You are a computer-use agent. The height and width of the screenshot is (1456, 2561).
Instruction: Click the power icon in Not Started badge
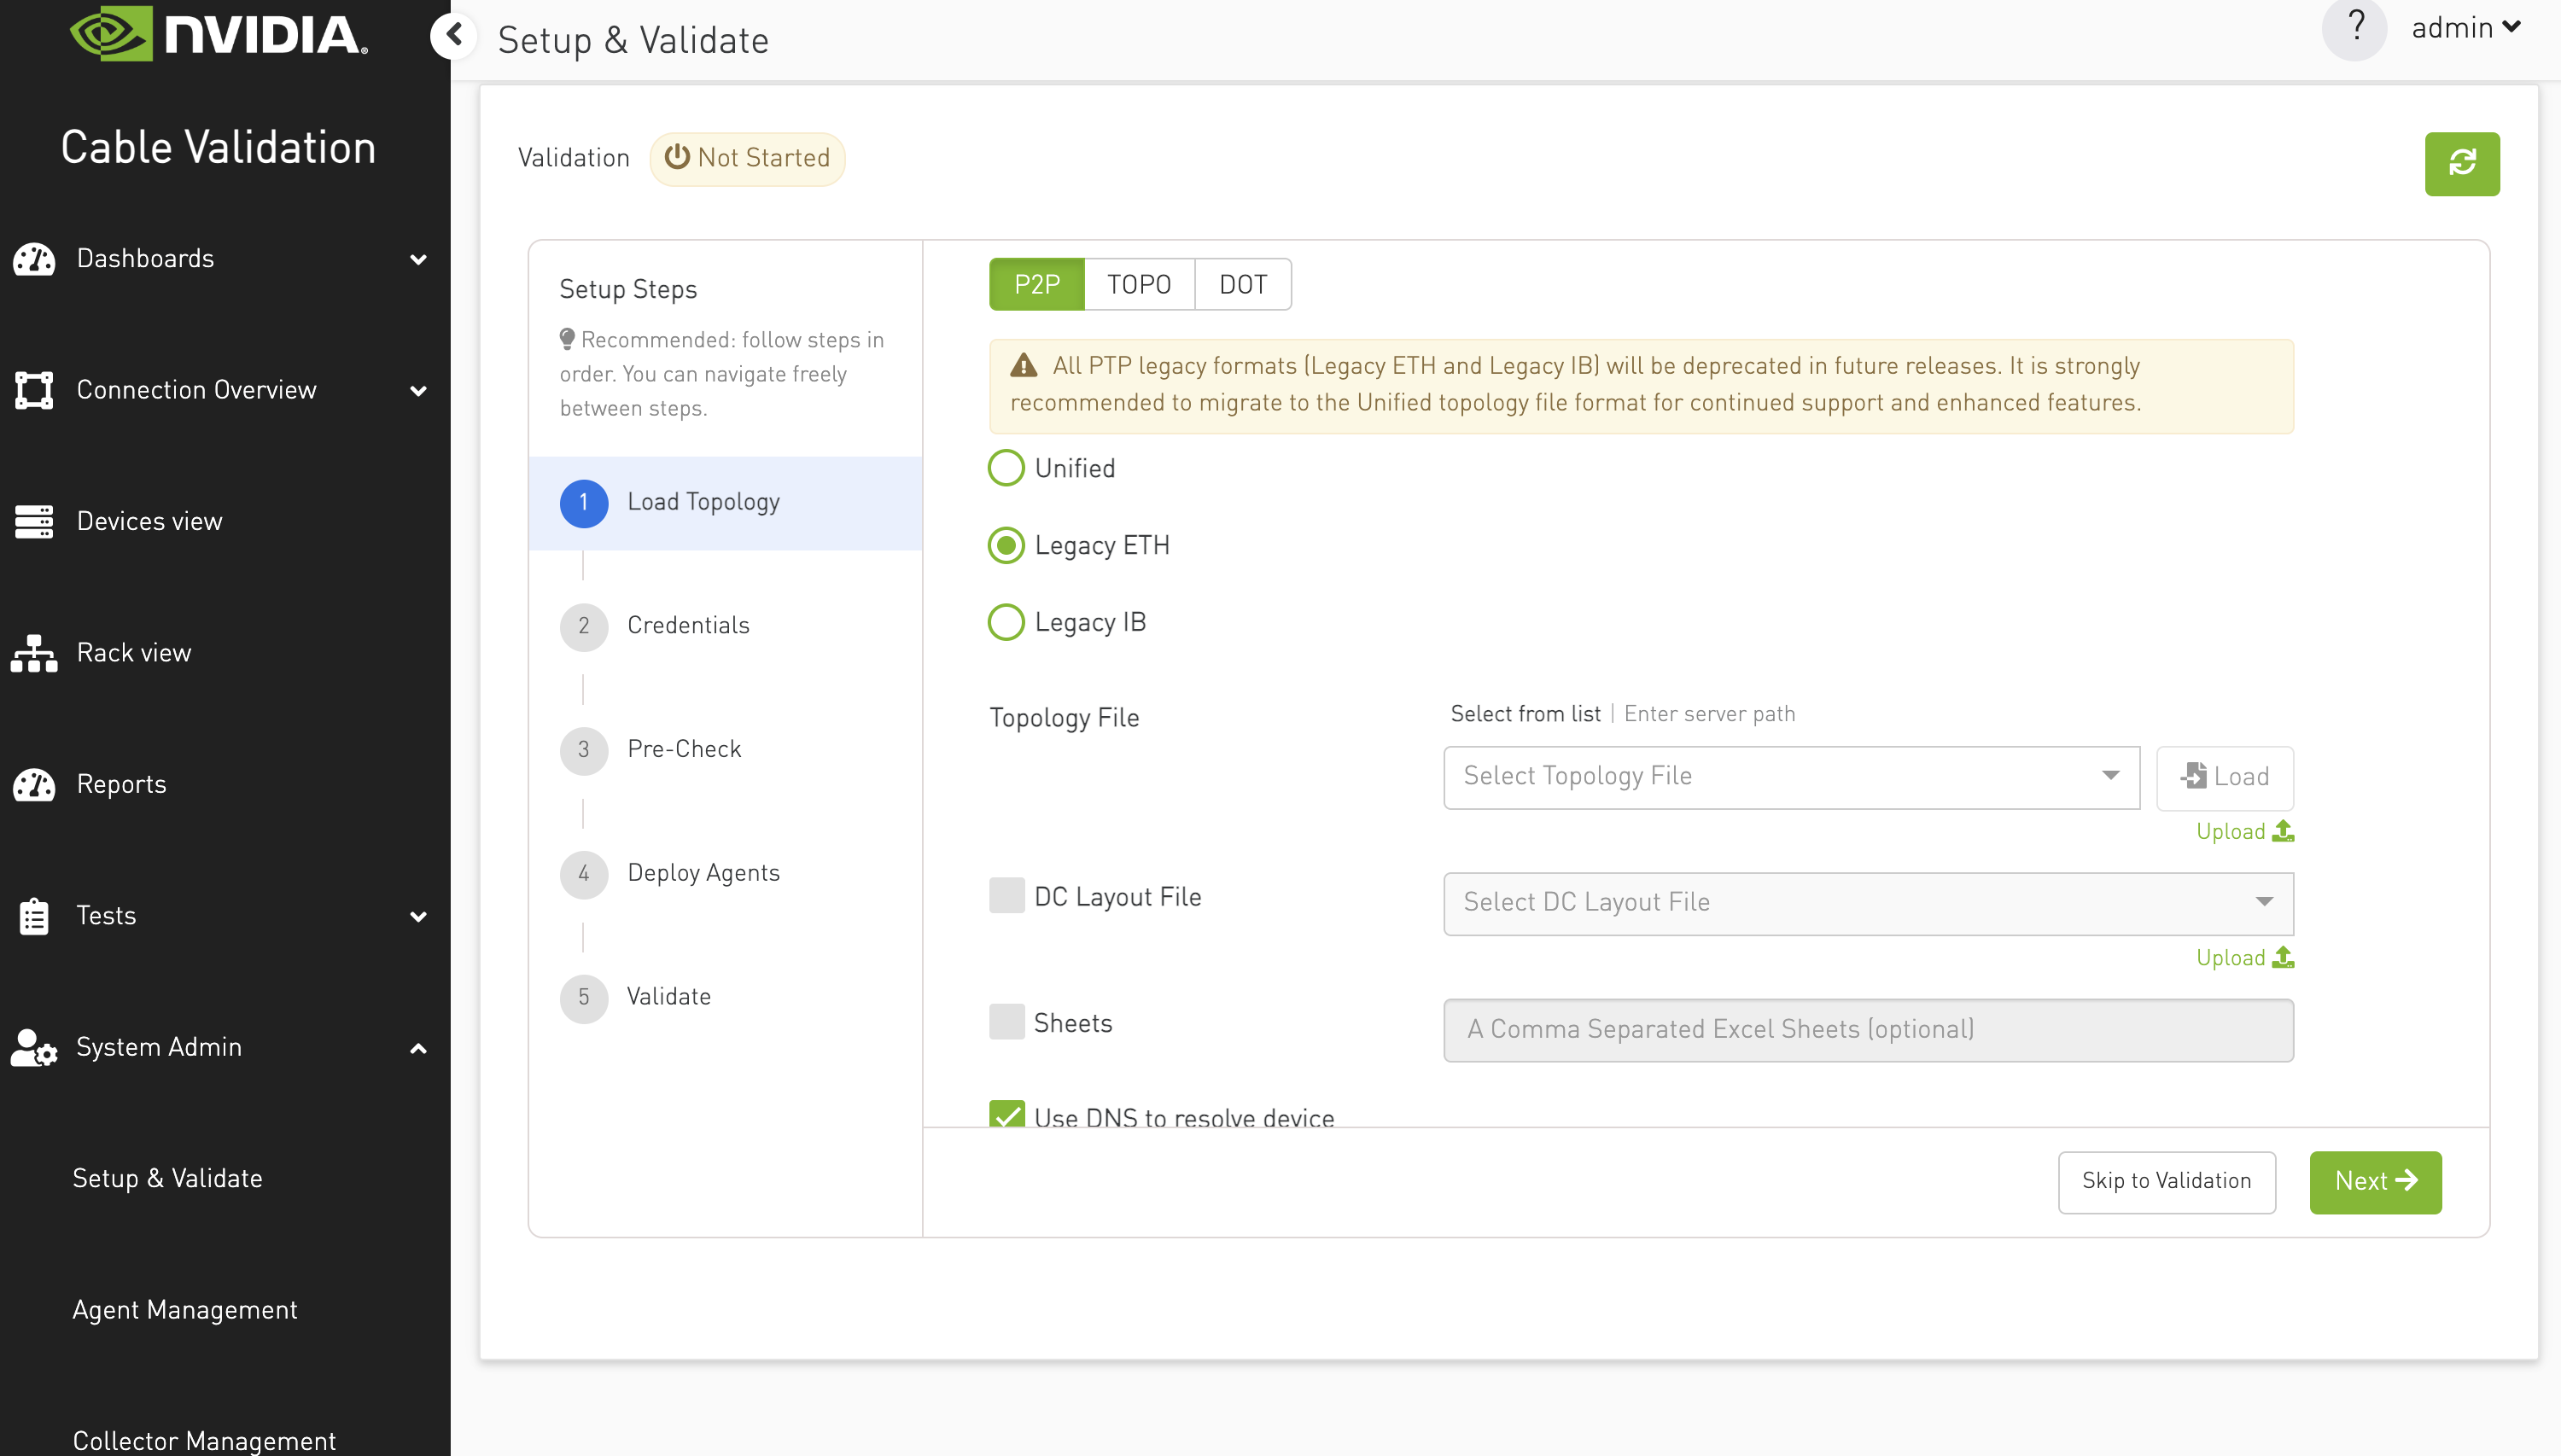[x=677, y=157]
